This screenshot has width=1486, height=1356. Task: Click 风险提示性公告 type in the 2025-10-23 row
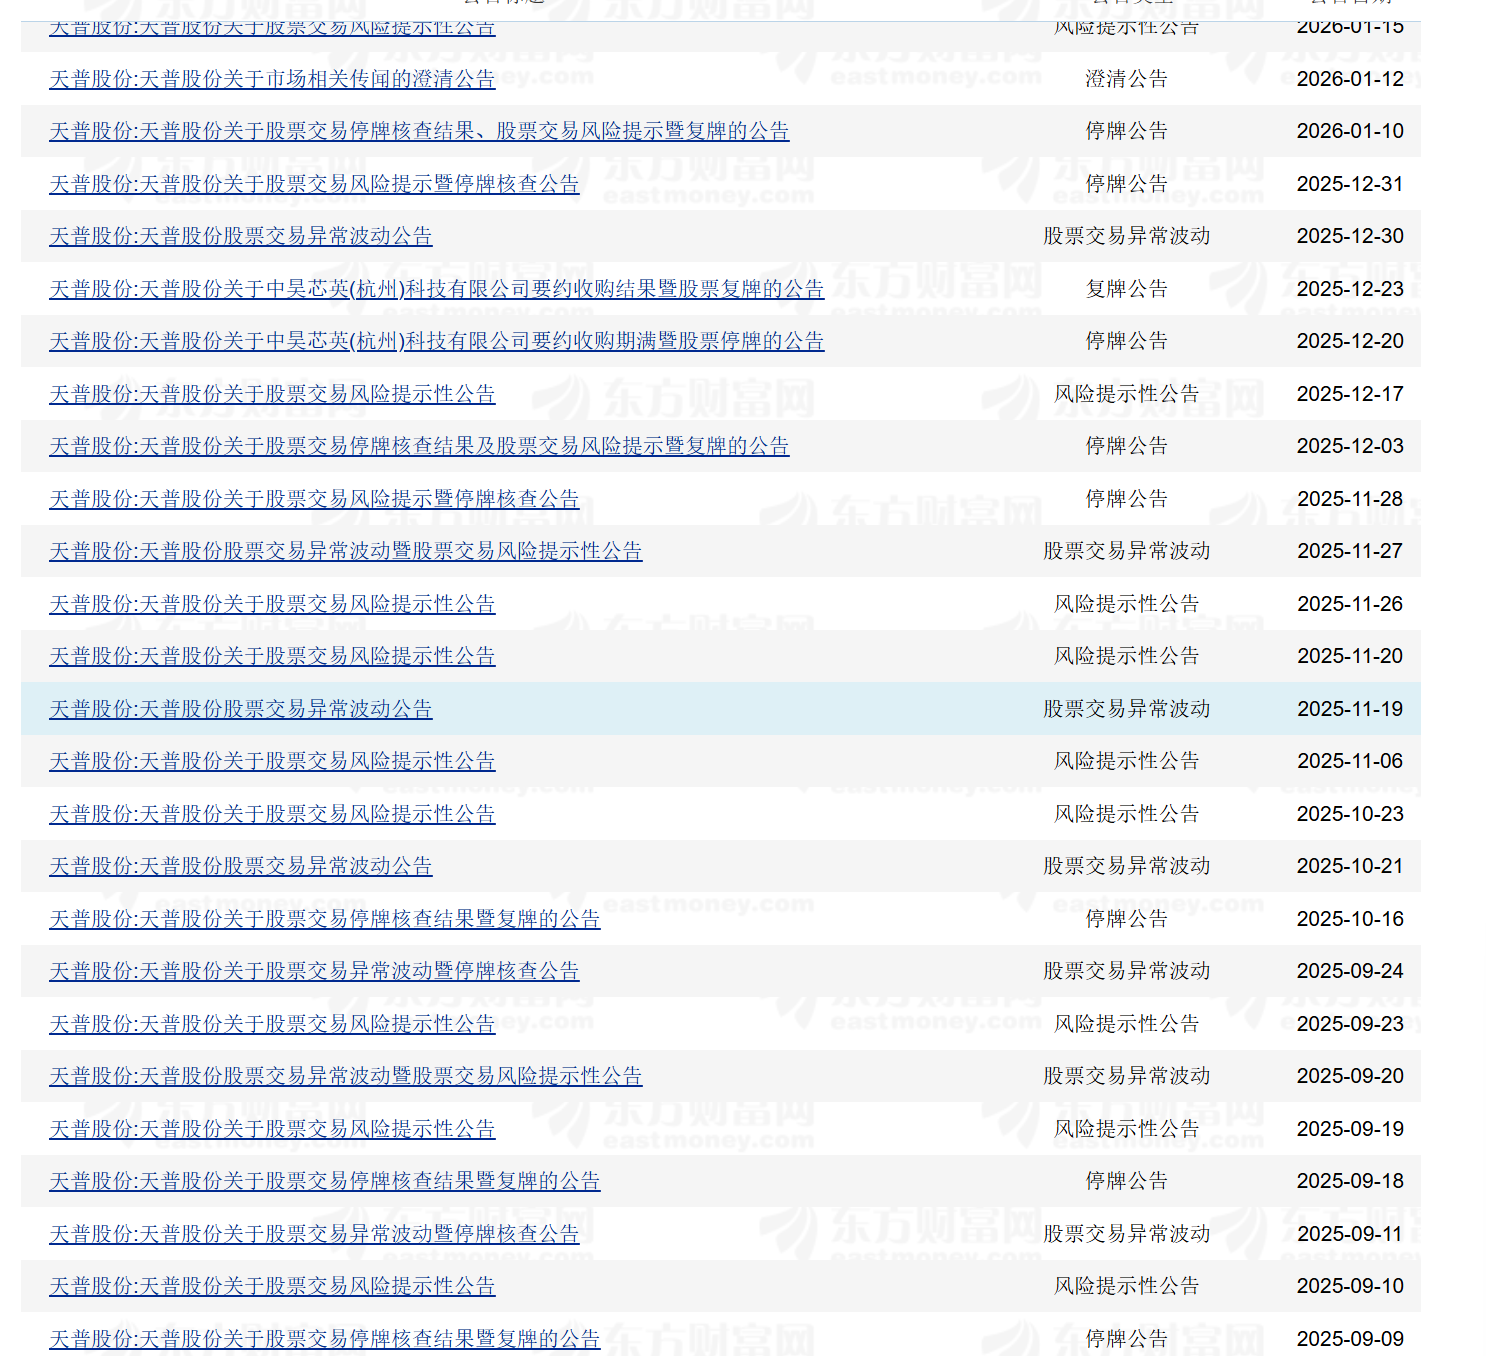point(1127,814)
